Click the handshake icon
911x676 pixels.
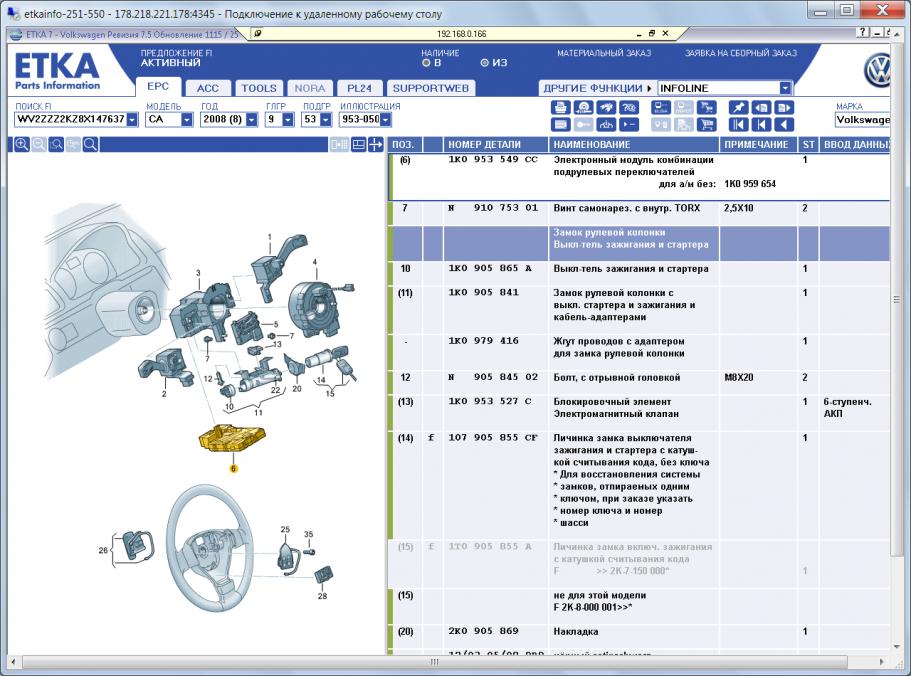606,107
